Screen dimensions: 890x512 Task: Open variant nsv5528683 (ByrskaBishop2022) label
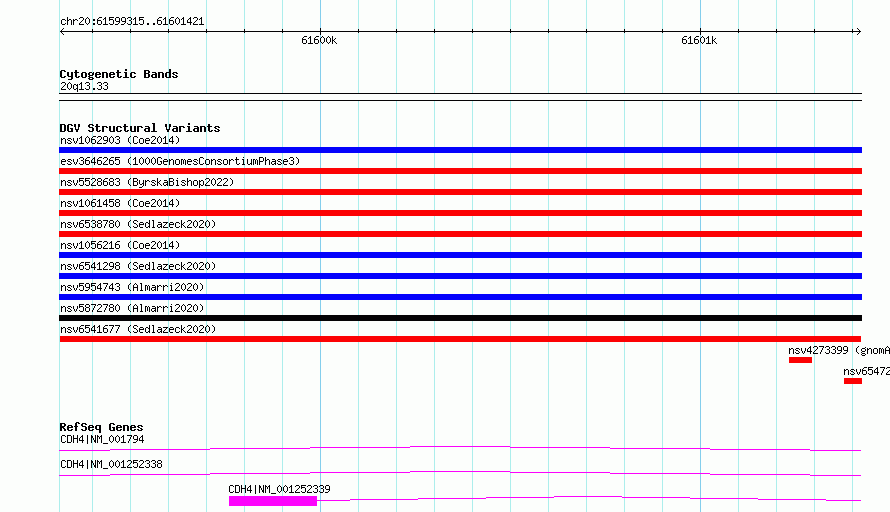[x=147, y=182]
